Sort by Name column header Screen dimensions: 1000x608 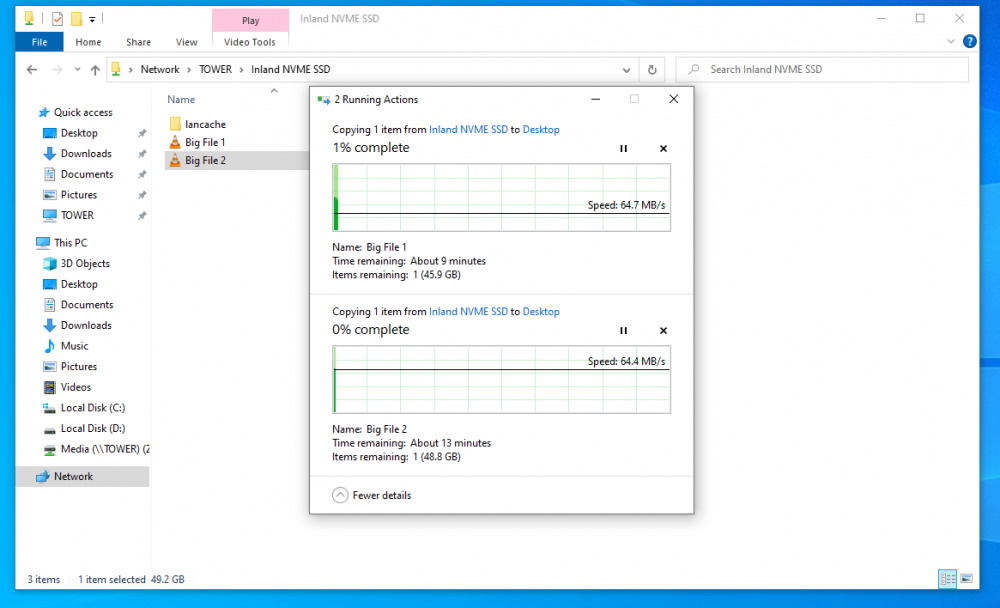tap(181, 100)
